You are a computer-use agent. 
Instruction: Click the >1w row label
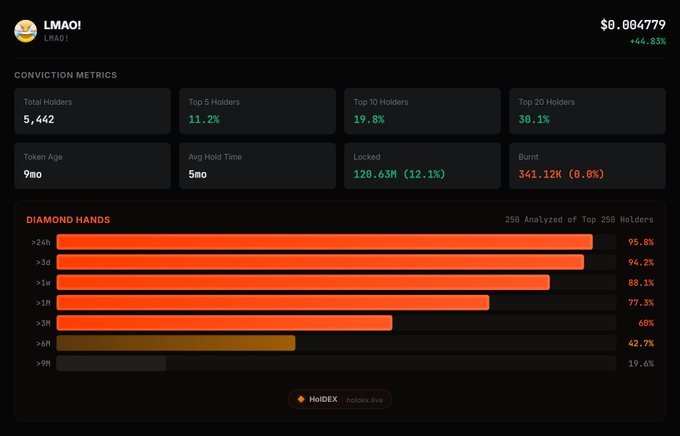[x=43, y=283]
